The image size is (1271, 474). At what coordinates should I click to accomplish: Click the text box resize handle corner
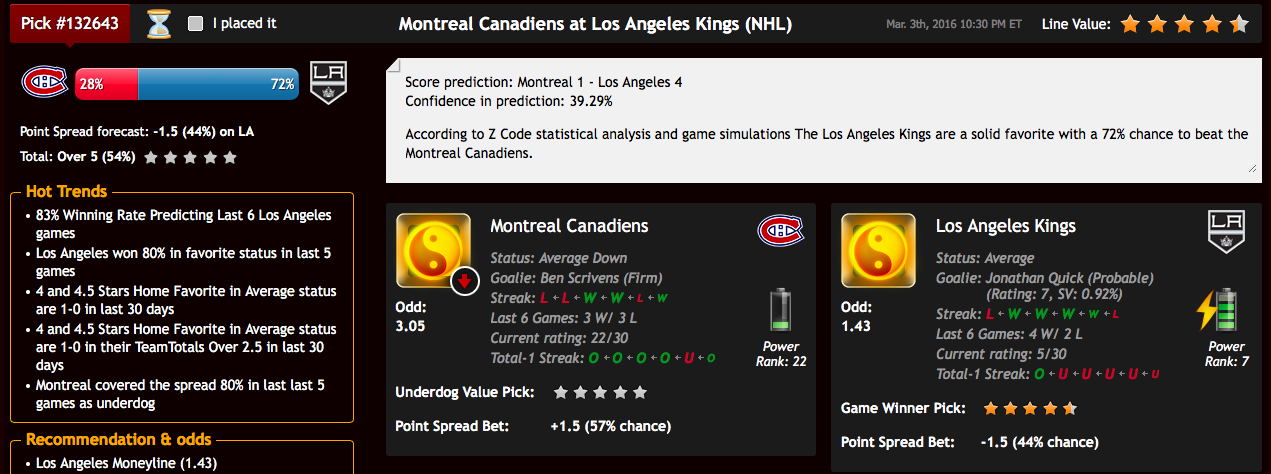(x=1251, y=170)
